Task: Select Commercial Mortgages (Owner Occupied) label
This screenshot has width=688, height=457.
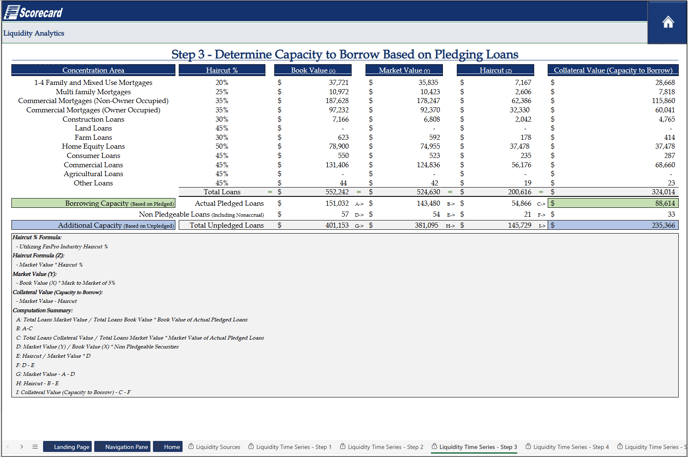Action: click(93, 110)
